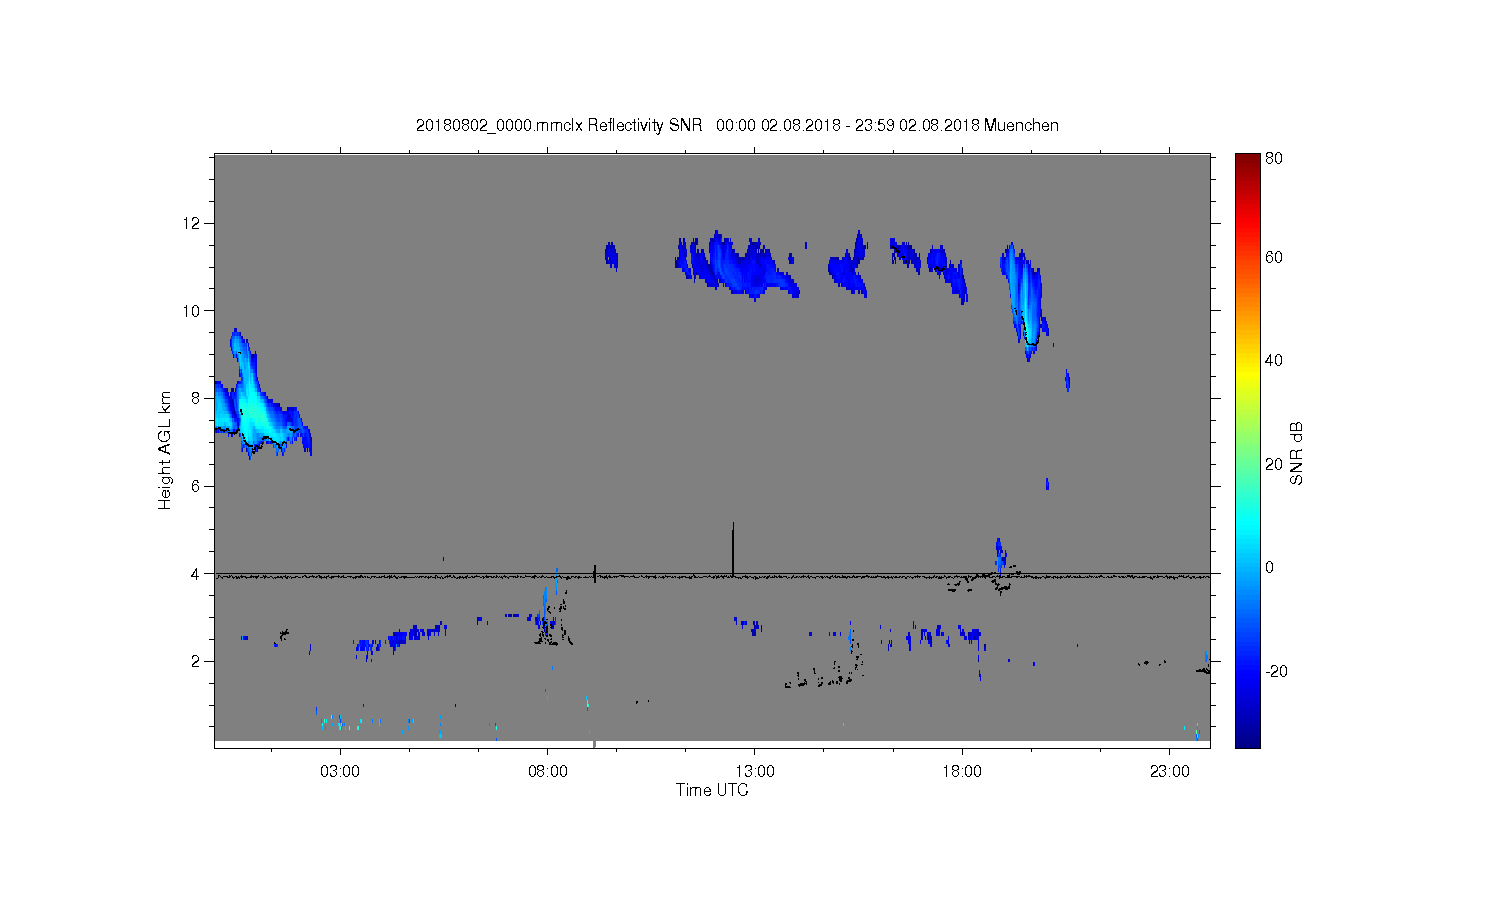Click the '6' height tick label

[196, 486]
